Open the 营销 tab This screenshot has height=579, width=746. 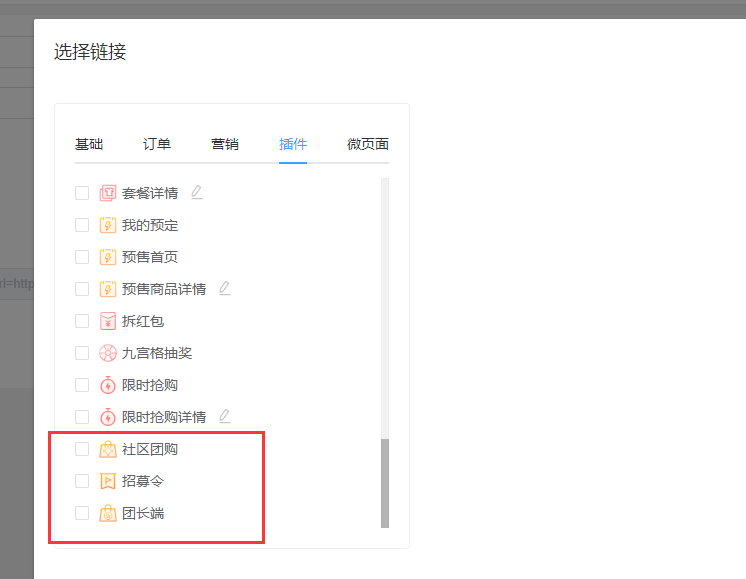pyautogui.click(x=225, y=144)
